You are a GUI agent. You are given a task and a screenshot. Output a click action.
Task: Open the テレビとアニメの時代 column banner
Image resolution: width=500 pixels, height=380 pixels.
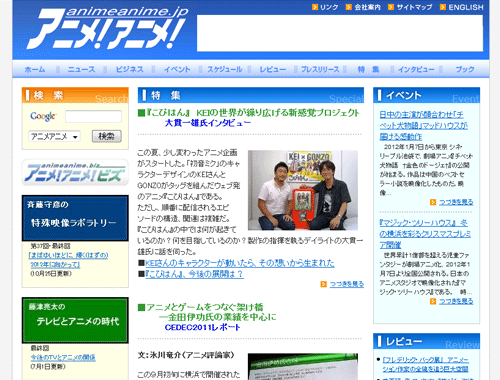pos(75,320)
